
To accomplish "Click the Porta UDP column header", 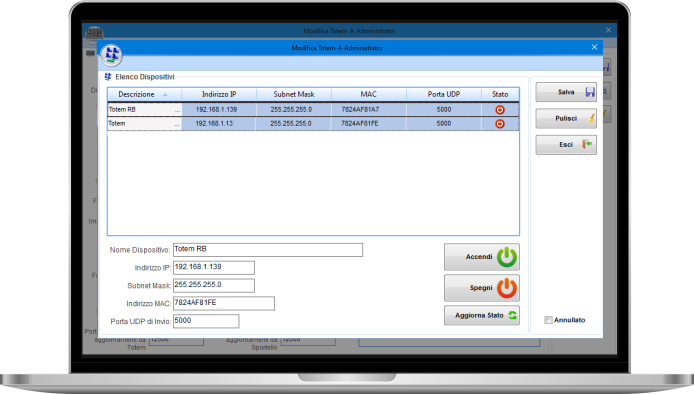I will point(444,94).
